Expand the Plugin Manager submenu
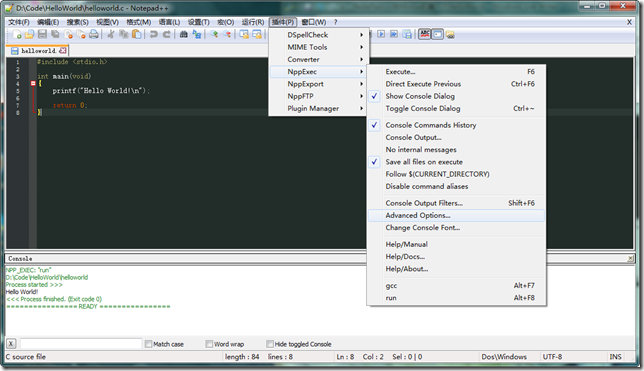This screenshot has height=371, width=644. [319, 108]
